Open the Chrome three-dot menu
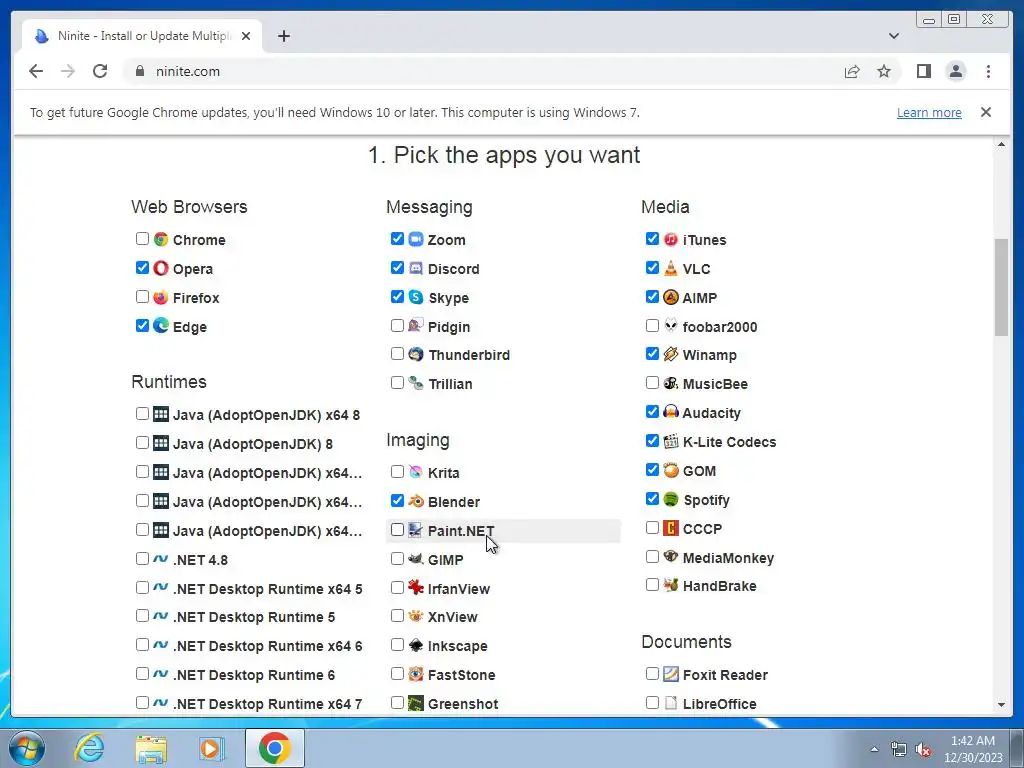The image size is (1024, 768). coord(988,71)
